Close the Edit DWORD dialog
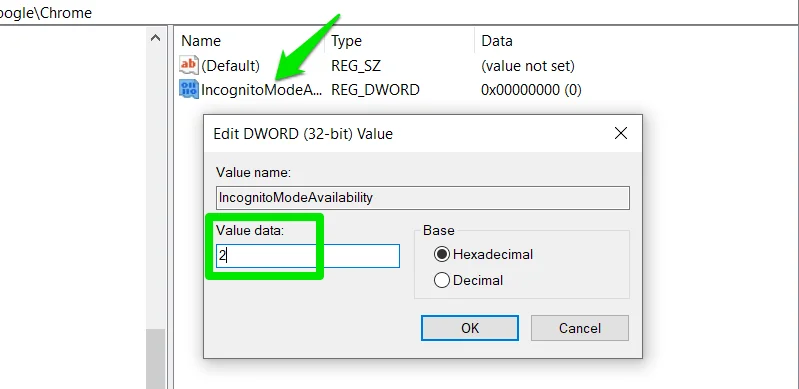Screen dimensions: 799x389 pyautogui.click(x=621, y=134)
